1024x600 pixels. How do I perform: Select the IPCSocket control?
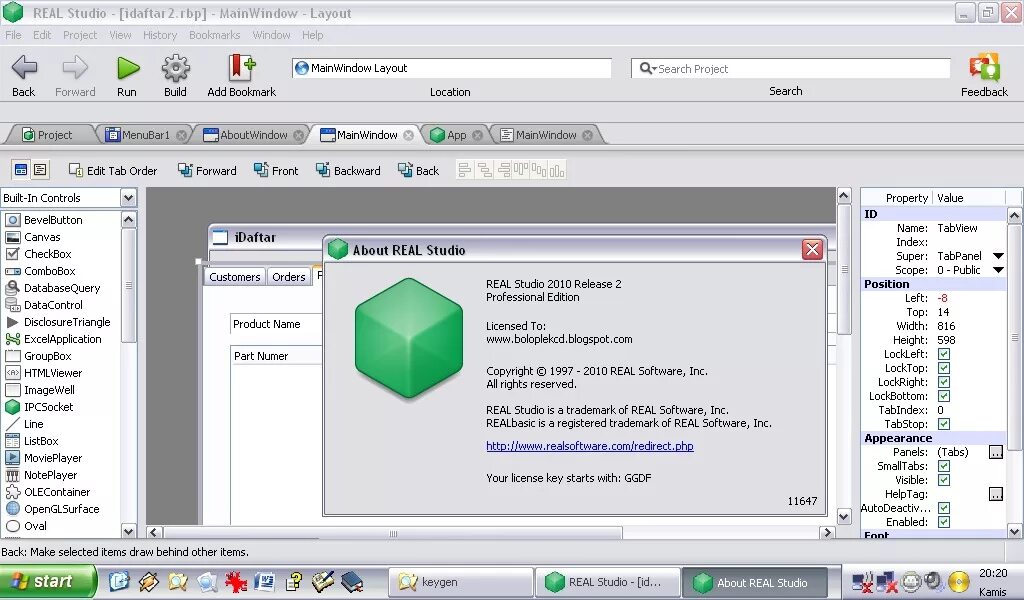[48, 407]
